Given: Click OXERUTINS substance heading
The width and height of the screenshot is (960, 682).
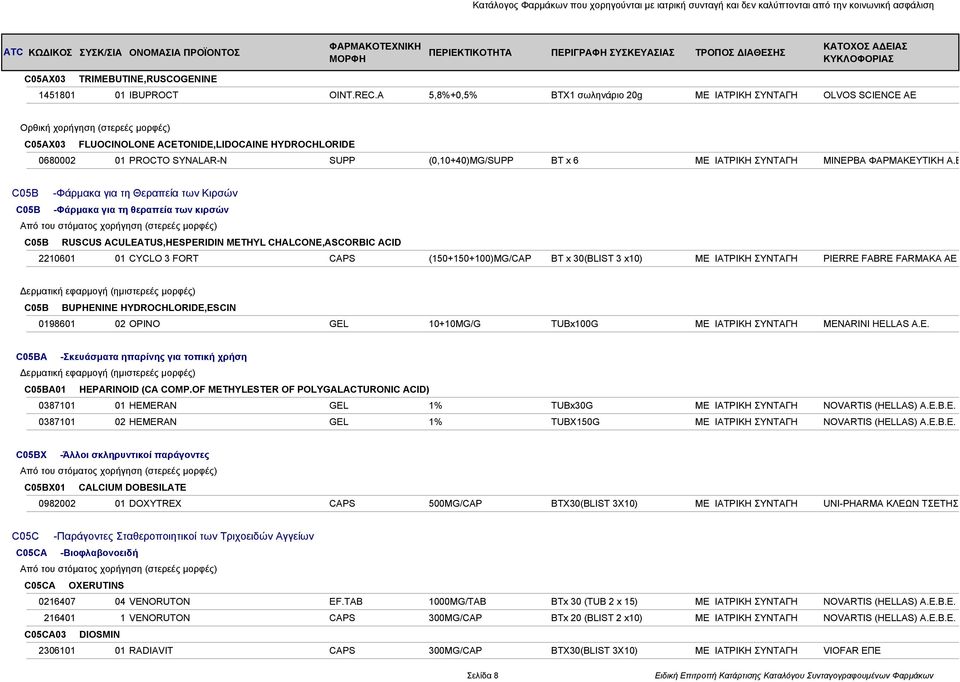Looking at the screenshot, I should 96,585.
